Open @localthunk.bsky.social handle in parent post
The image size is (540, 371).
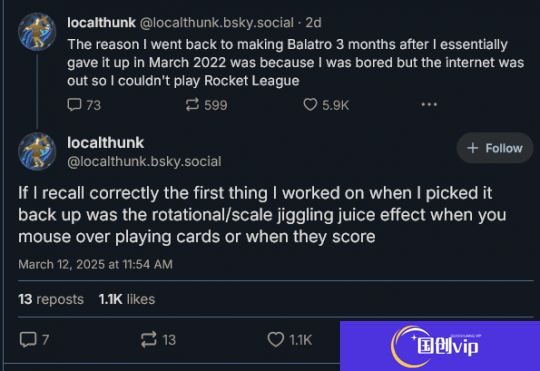coord(217,23)
